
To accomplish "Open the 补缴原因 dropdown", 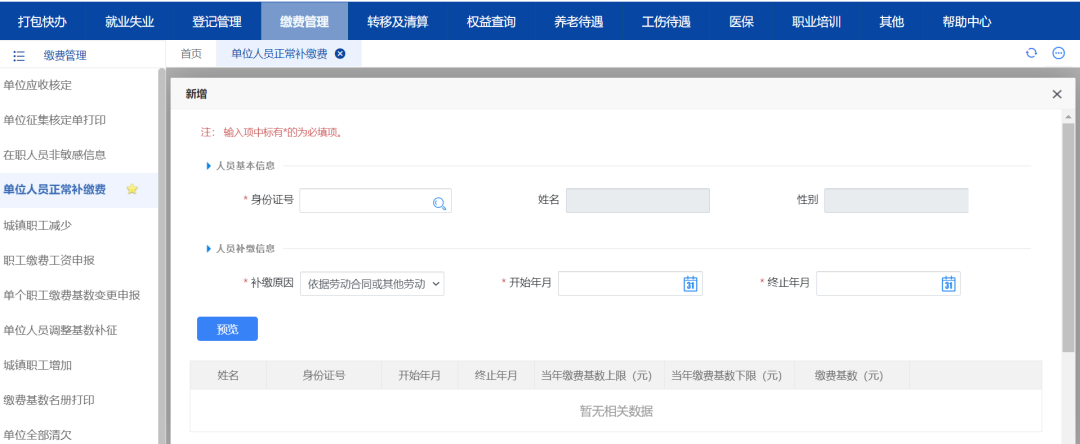I will pos(371,284).
